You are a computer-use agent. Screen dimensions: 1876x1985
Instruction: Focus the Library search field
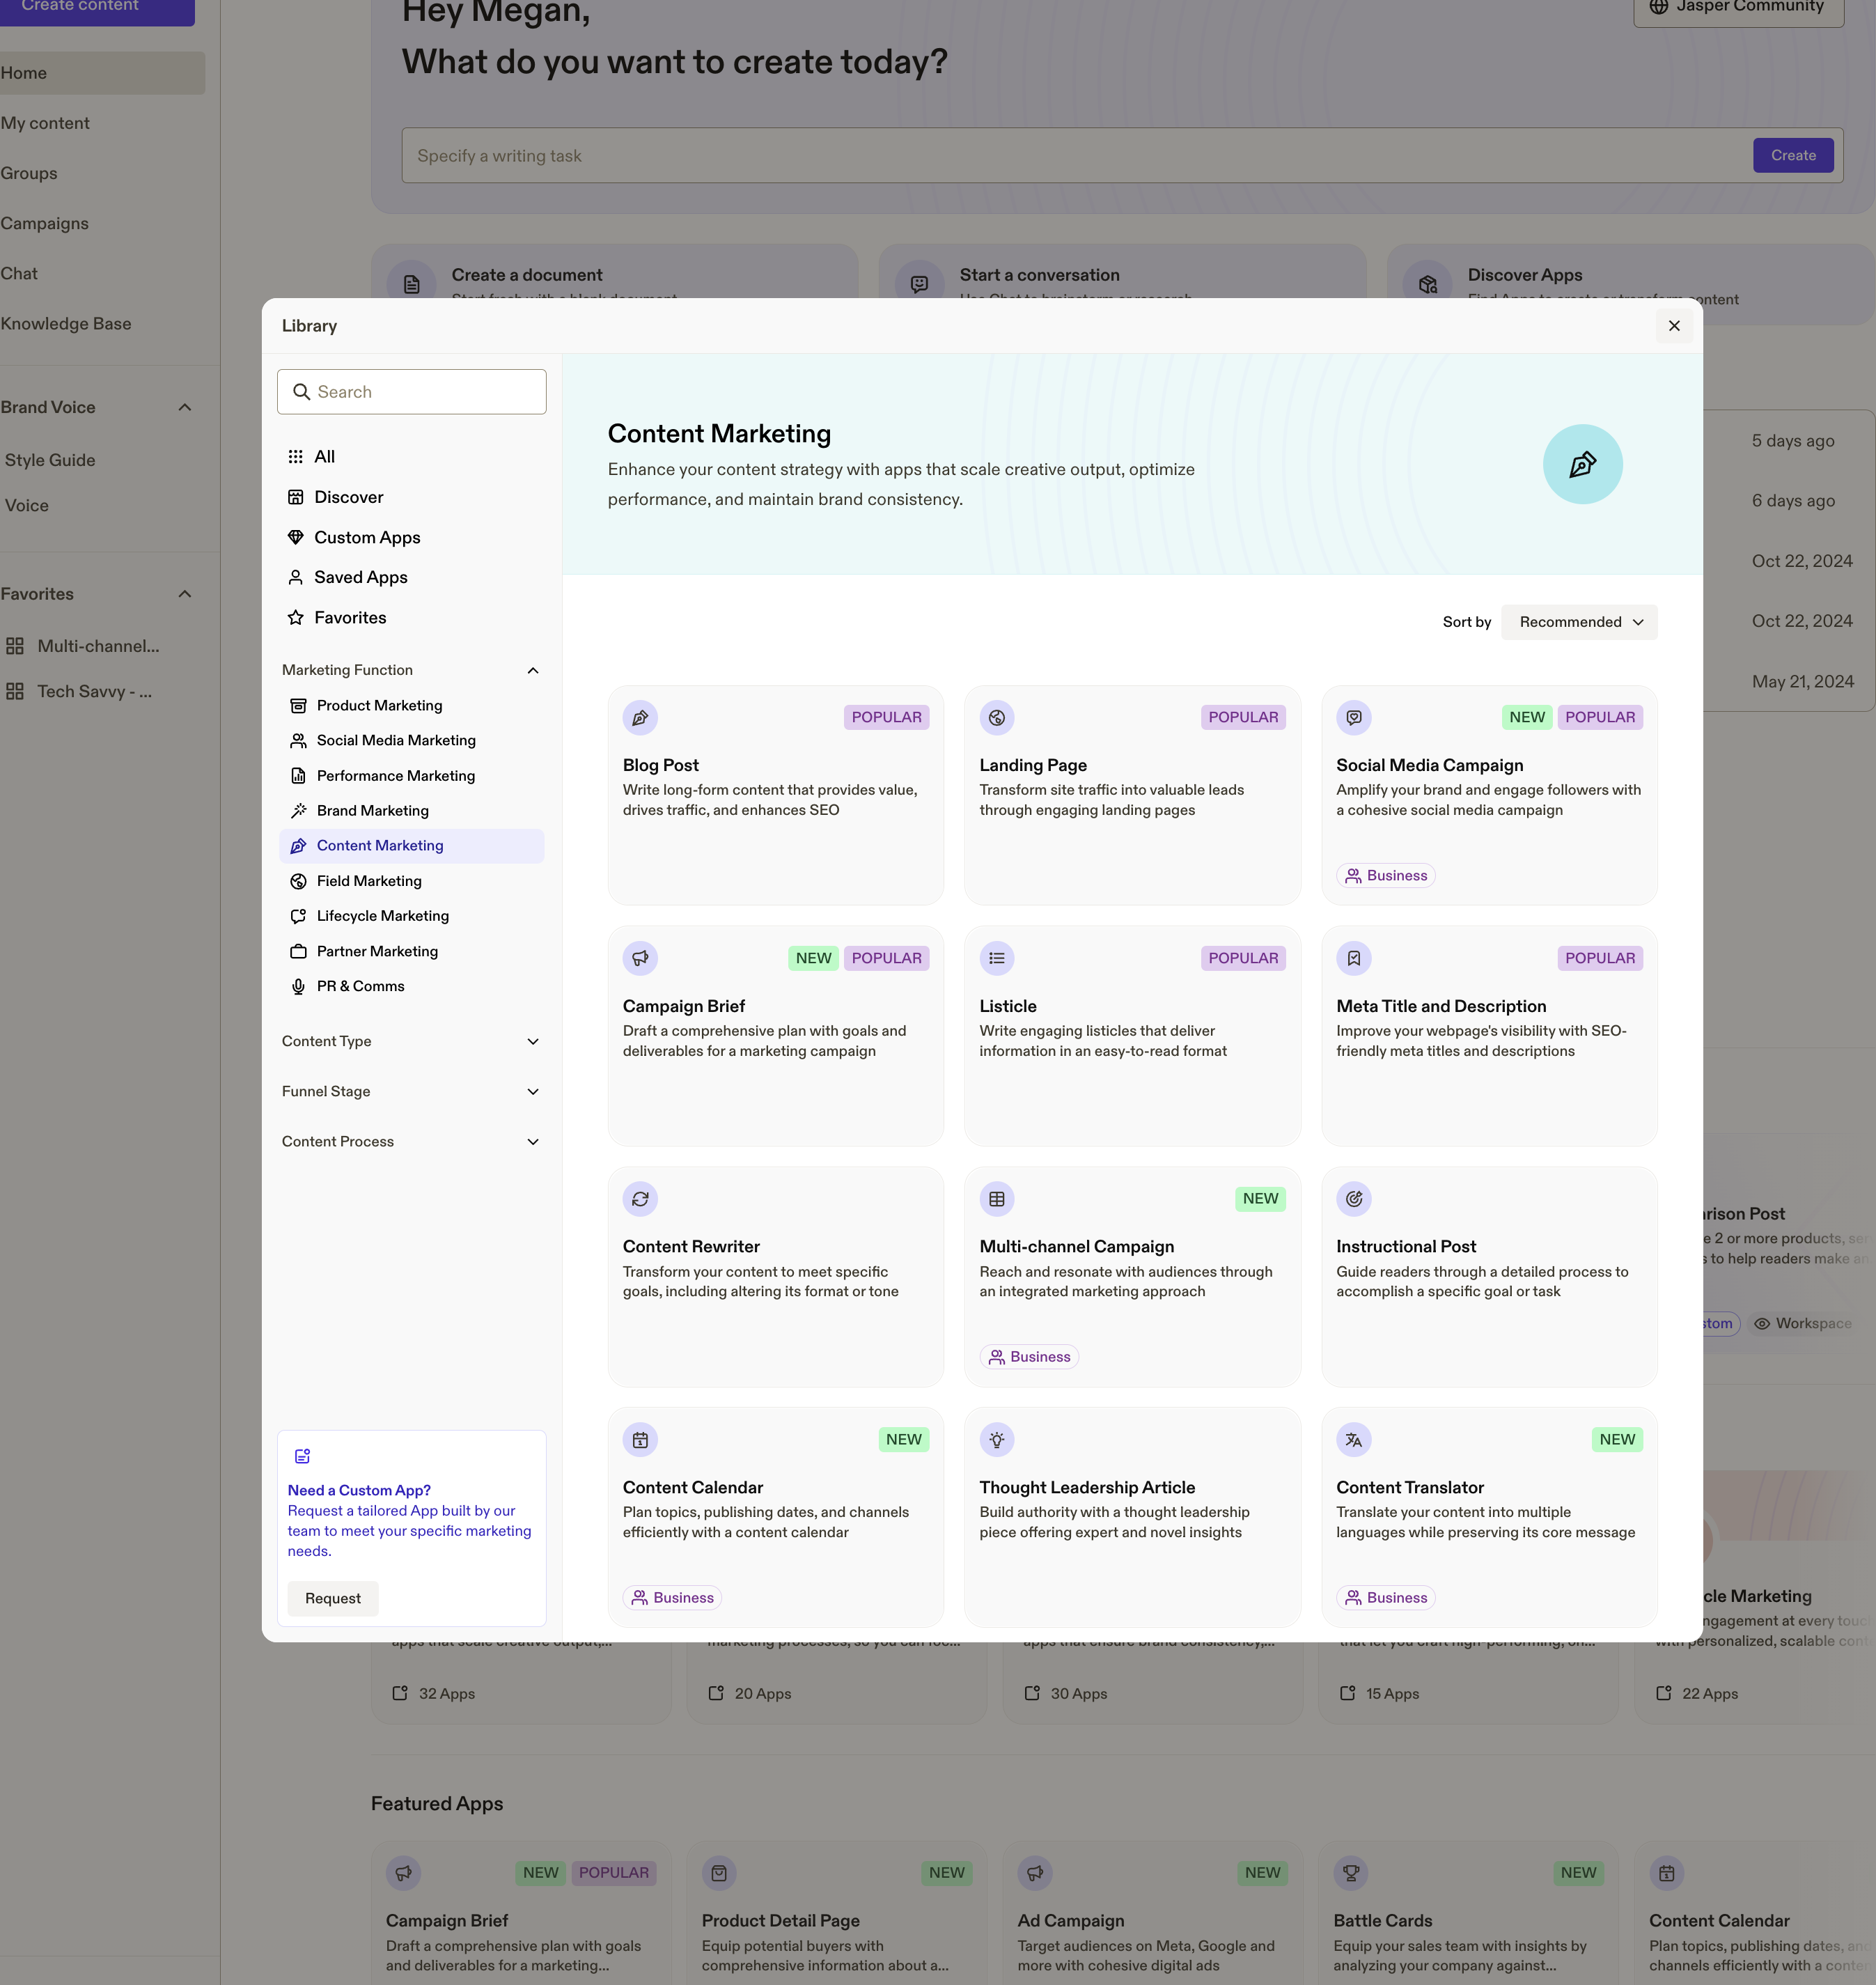(x=412, y=392)
